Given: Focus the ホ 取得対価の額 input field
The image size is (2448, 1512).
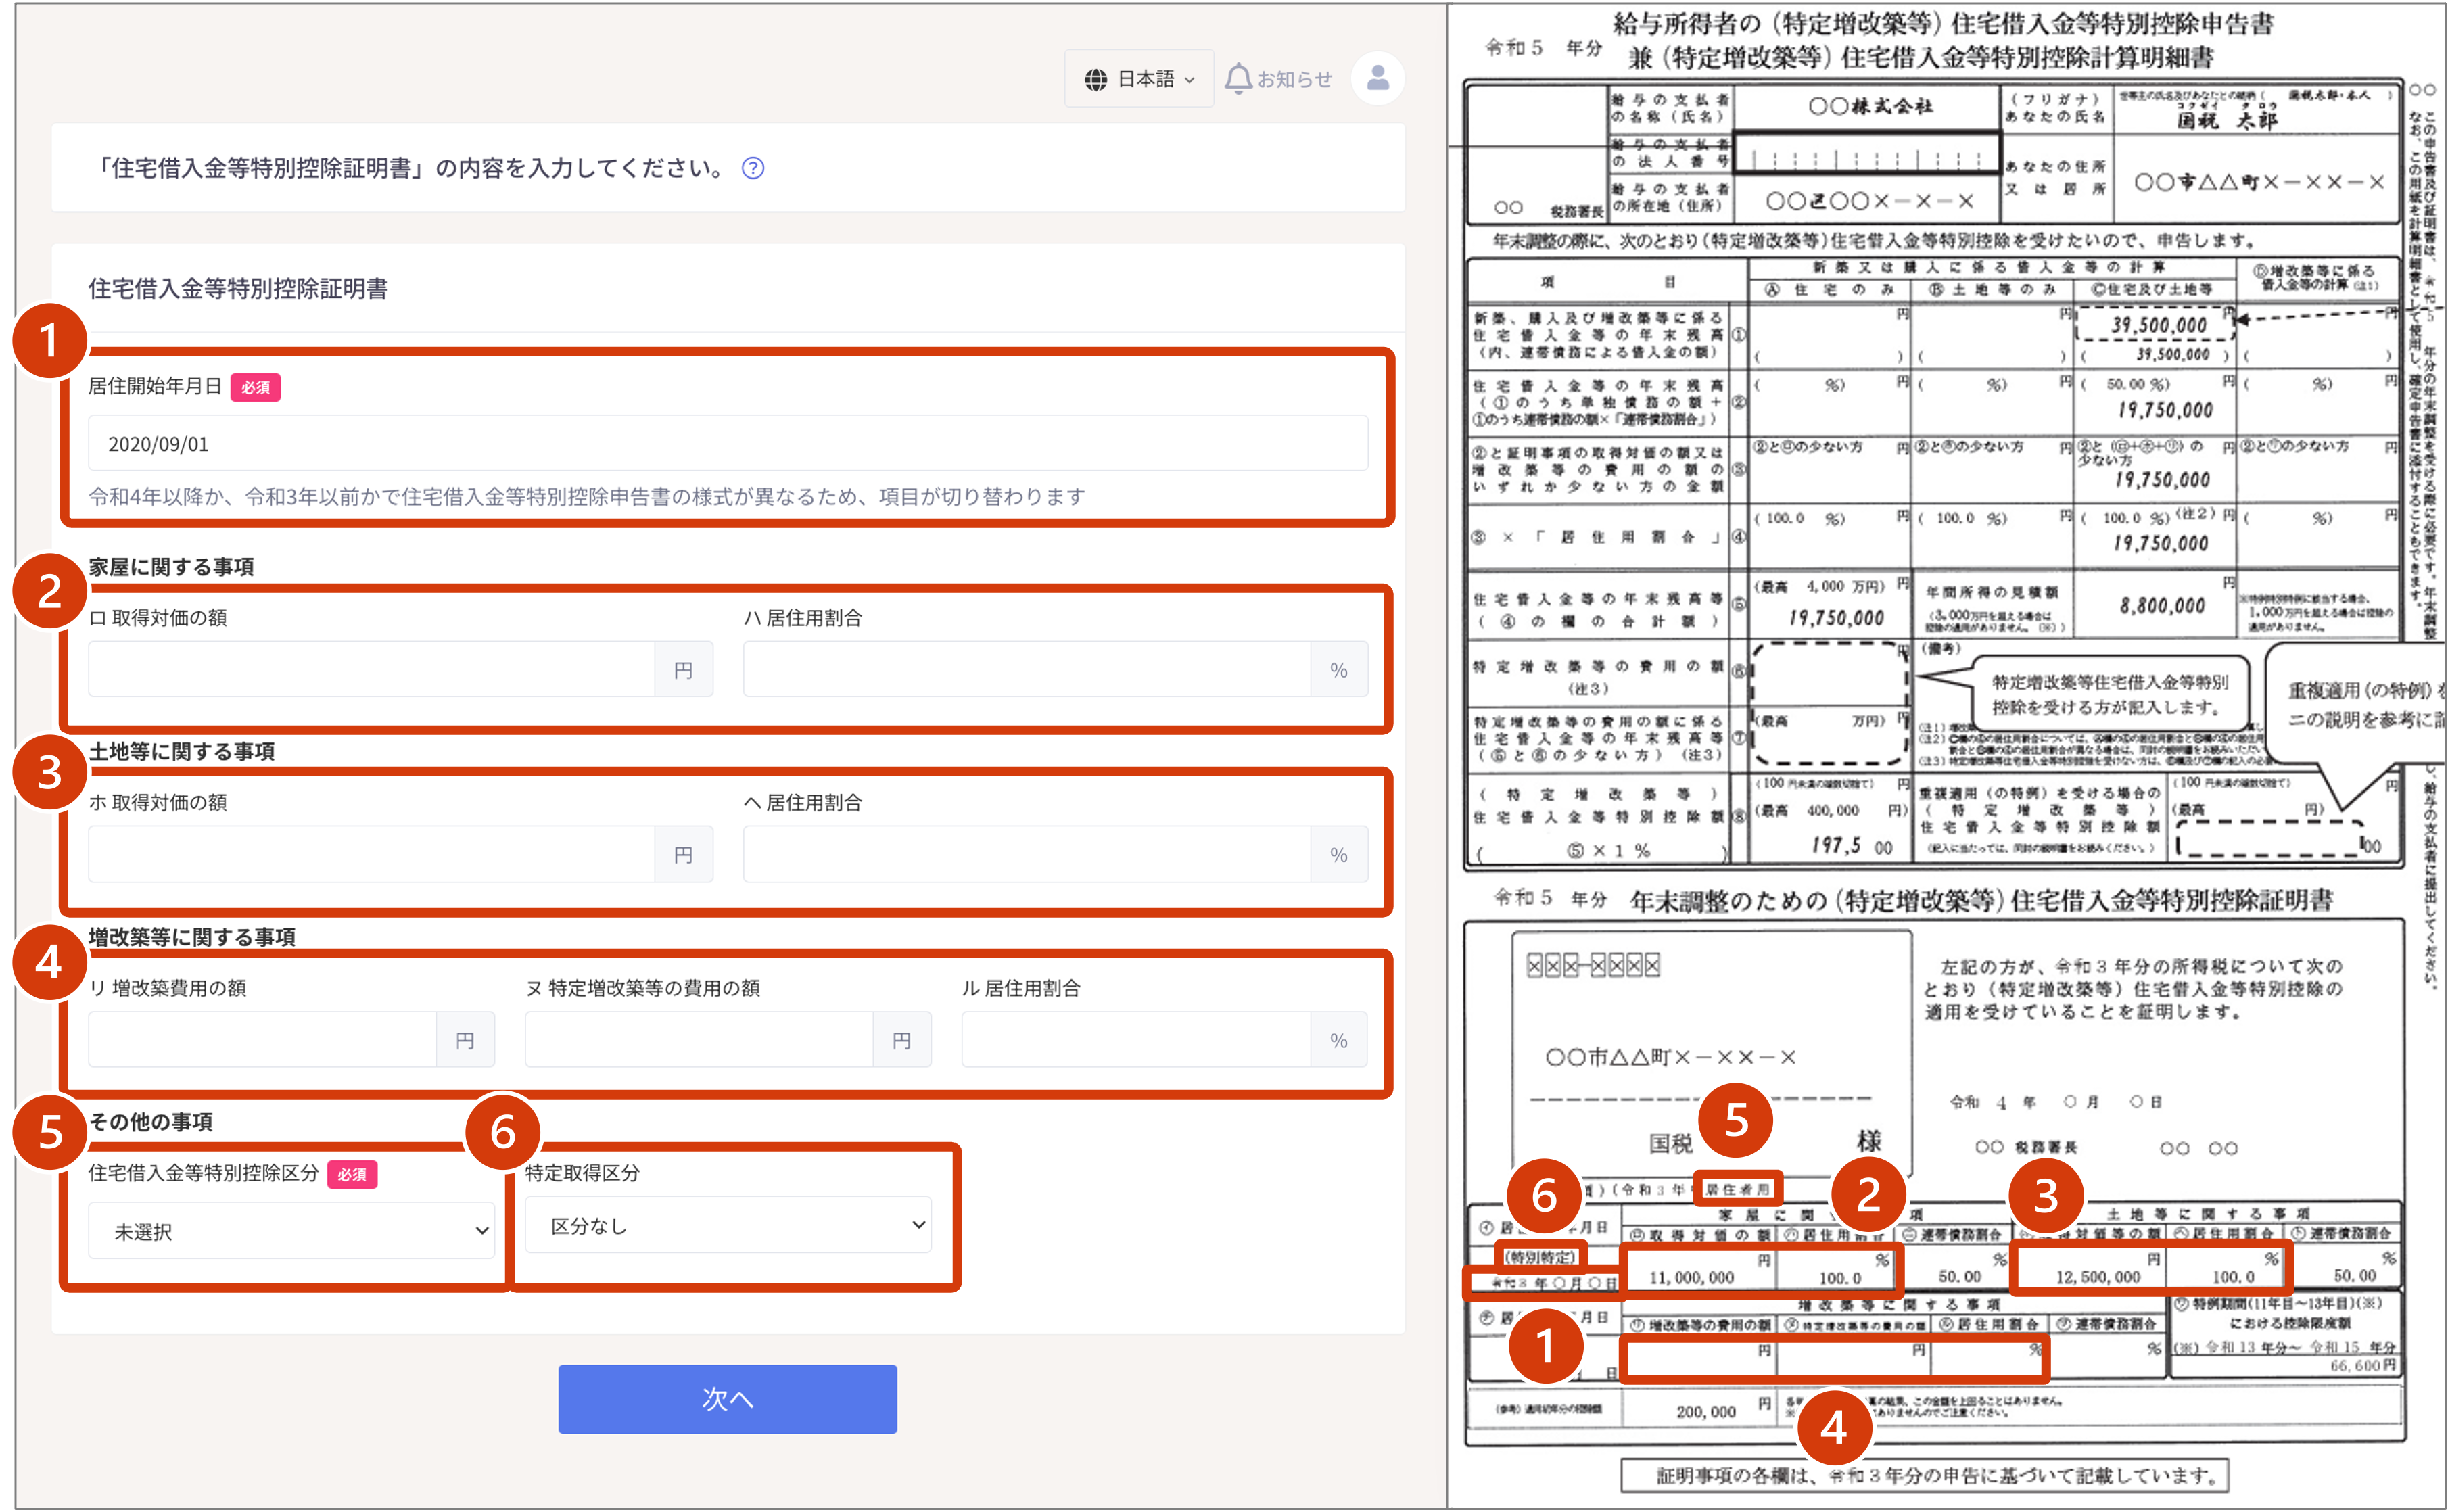Looking at the screenshot, I should click(371, 855).
